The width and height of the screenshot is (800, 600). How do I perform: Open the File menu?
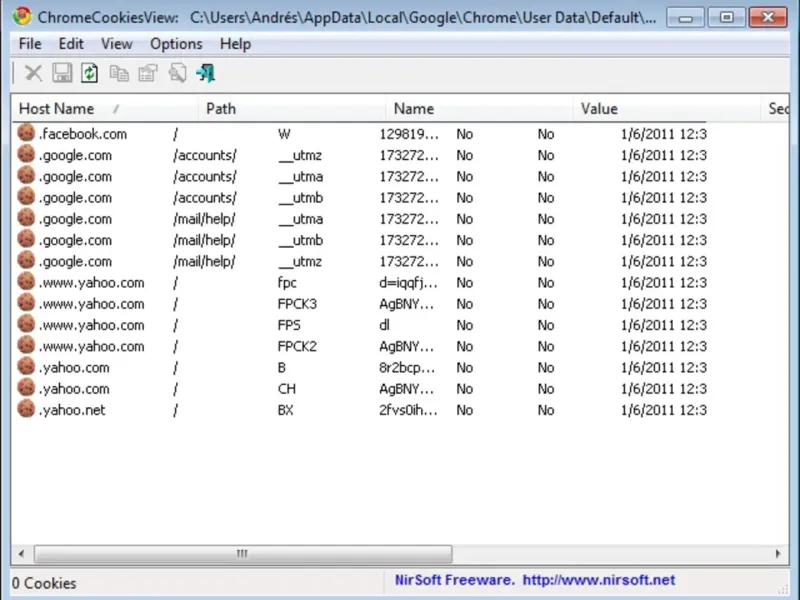tap(30, 44)
